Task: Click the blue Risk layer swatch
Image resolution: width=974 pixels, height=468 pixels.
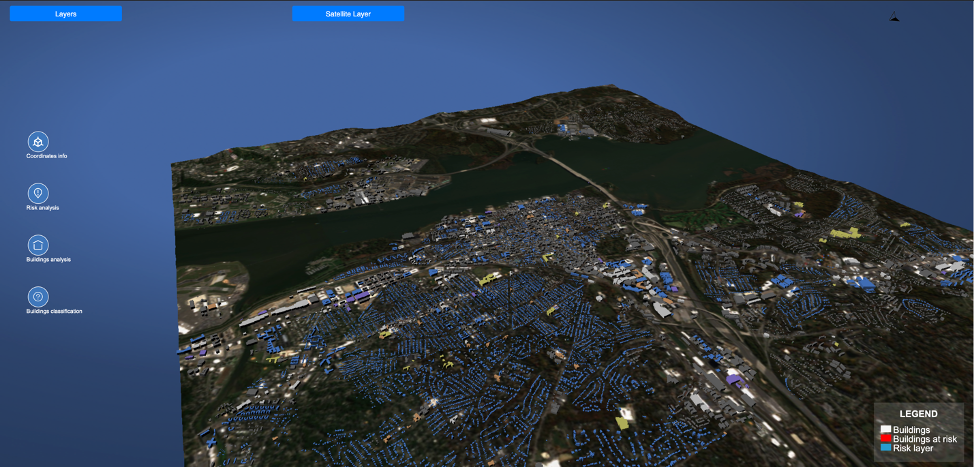Action: pyautogui.click(x=886, y=447)
